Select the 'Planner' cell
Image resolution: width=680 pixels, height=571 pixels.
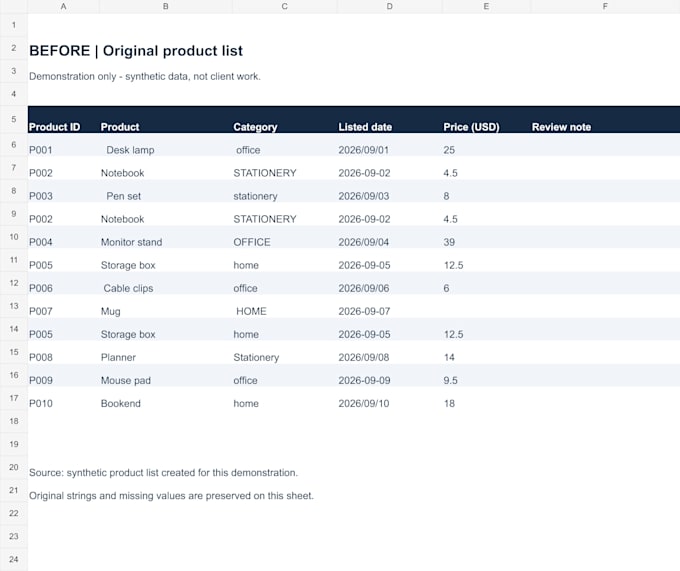point(166,352)
